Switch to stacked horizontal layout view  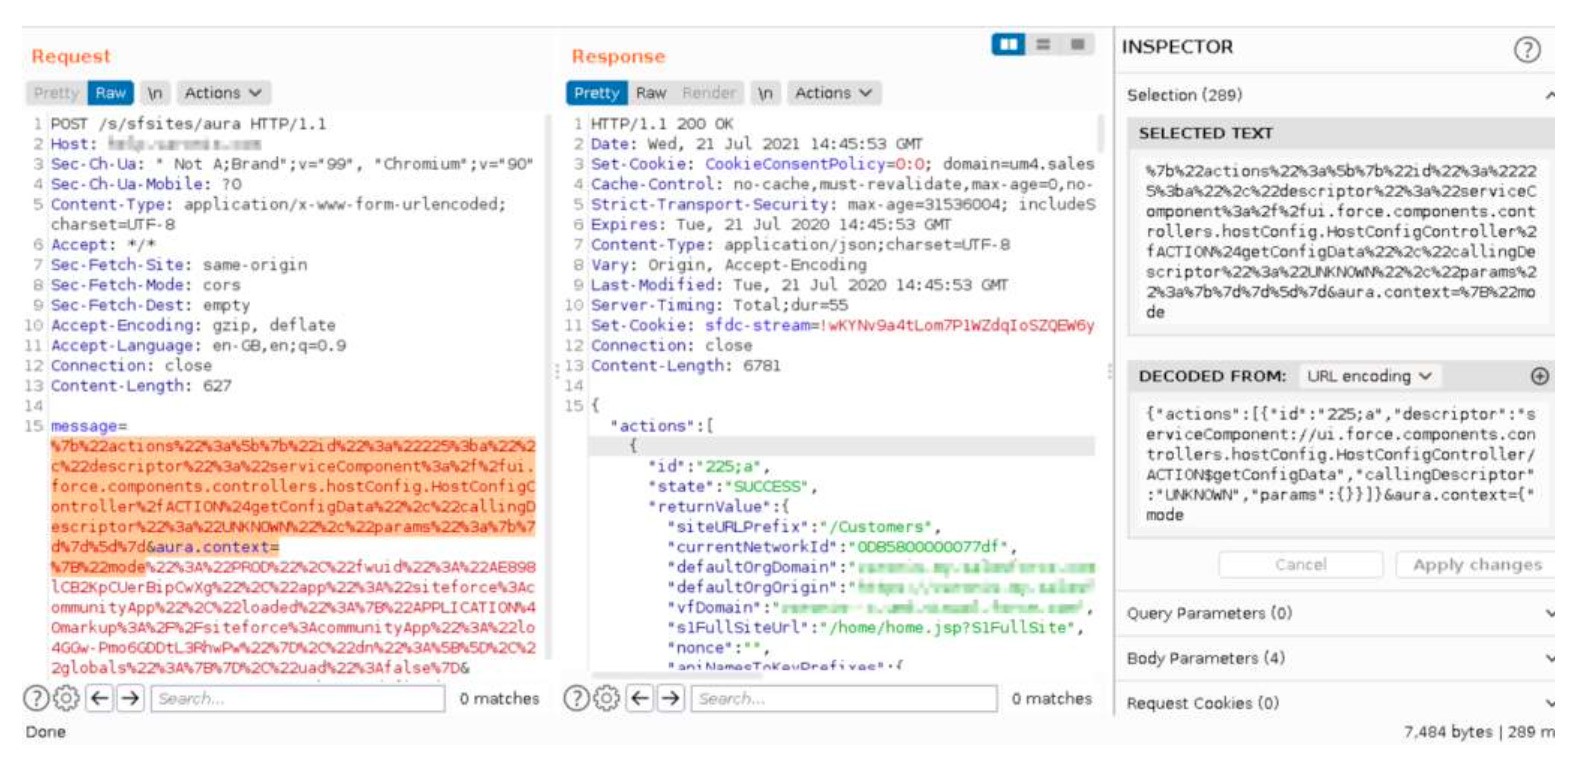(1043, 44)
